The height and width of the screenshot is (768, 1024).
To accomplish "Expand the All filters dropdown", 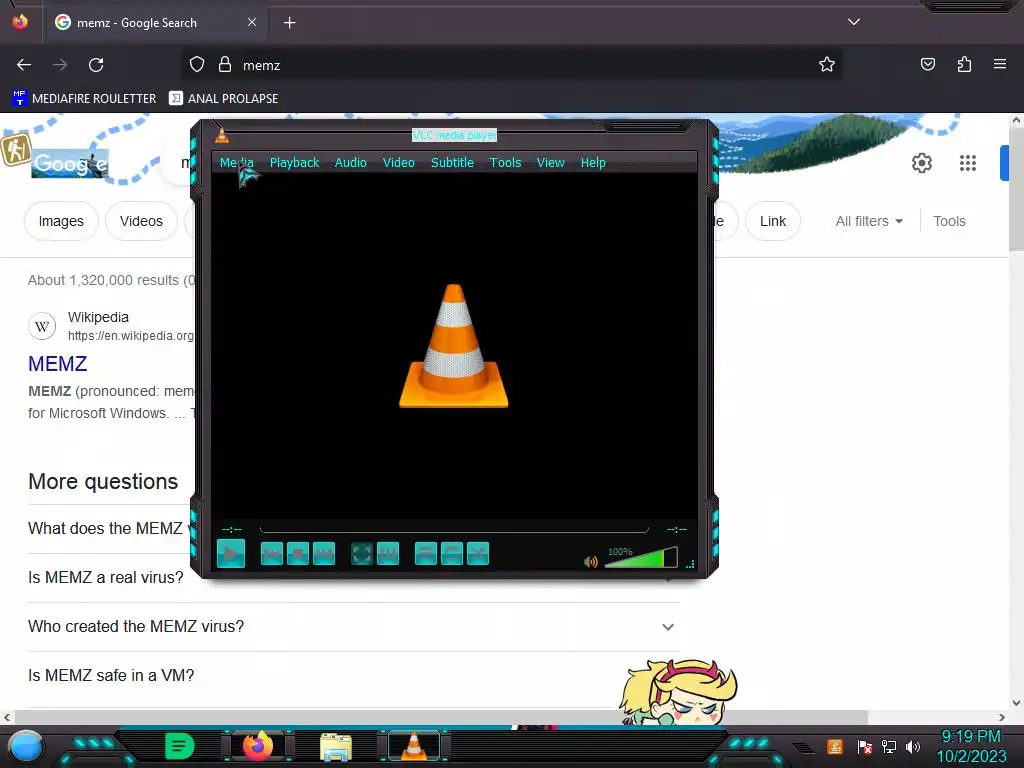I will coord(869,221).
